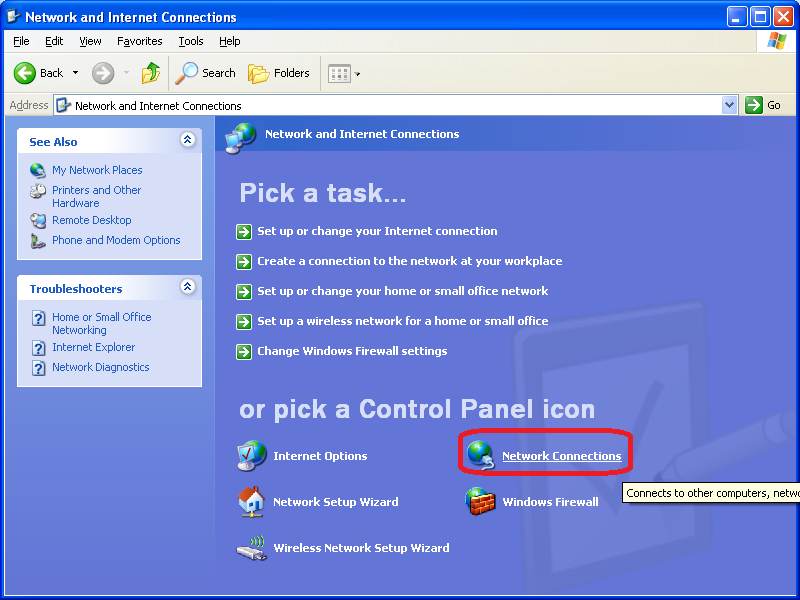Click the arrow icon beside Set up Internet connection
The width and height of the screenshot is (800, 600).
coord(244,232)
